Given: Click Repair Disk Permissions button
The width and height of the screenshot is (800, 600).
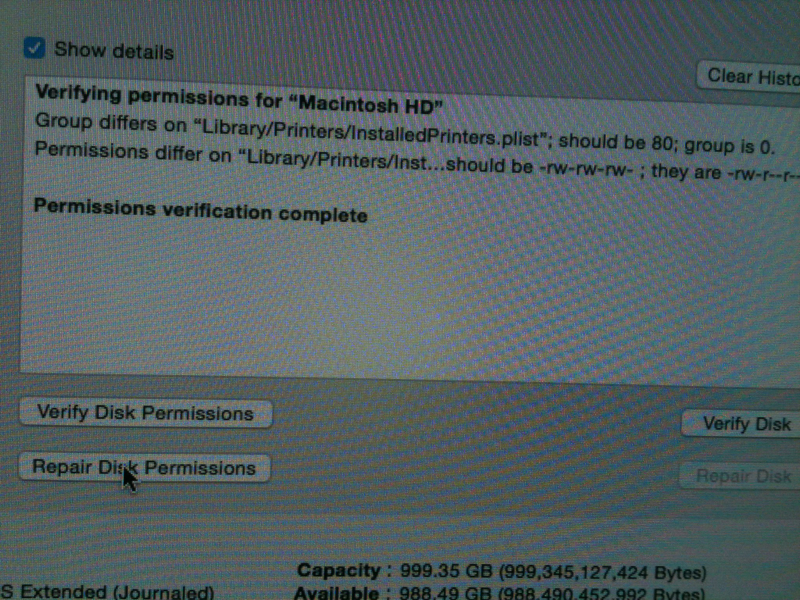Looking at the screenshot, I should 144,467.
